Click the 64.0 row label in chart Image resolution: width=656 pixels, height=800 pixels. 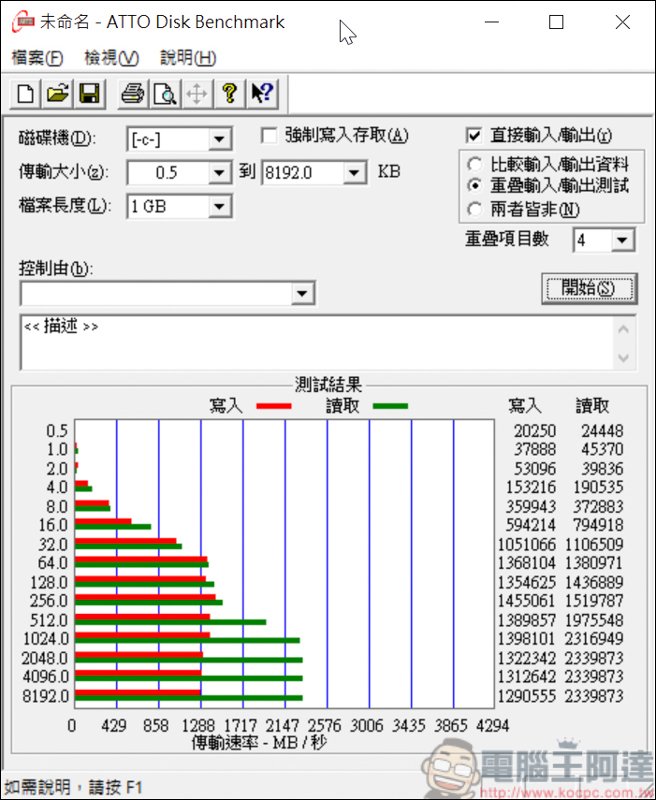[x=53, y=563]
